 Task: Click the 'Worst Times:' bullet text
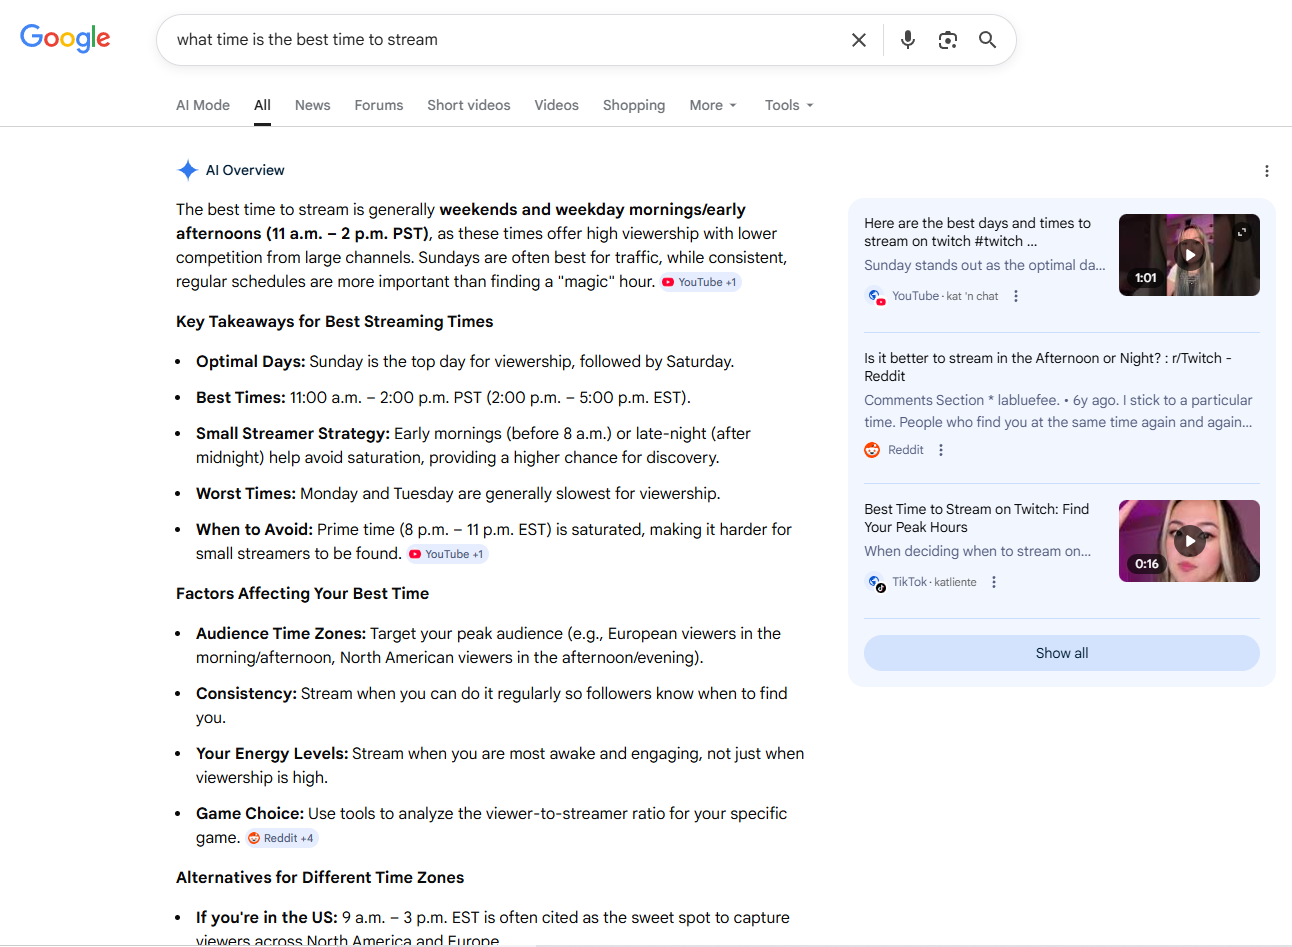246,494
